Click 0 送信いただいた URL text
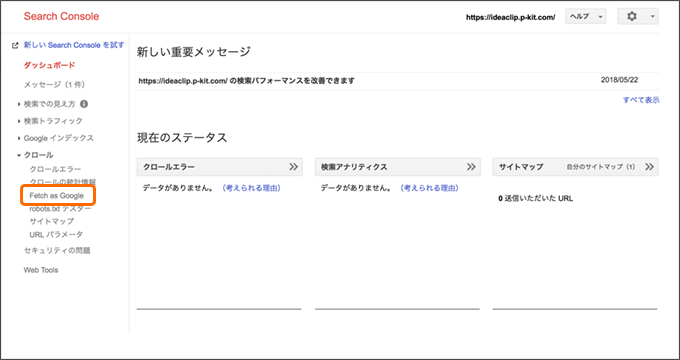This screenshot has width=680, height=360. point(536,199)
